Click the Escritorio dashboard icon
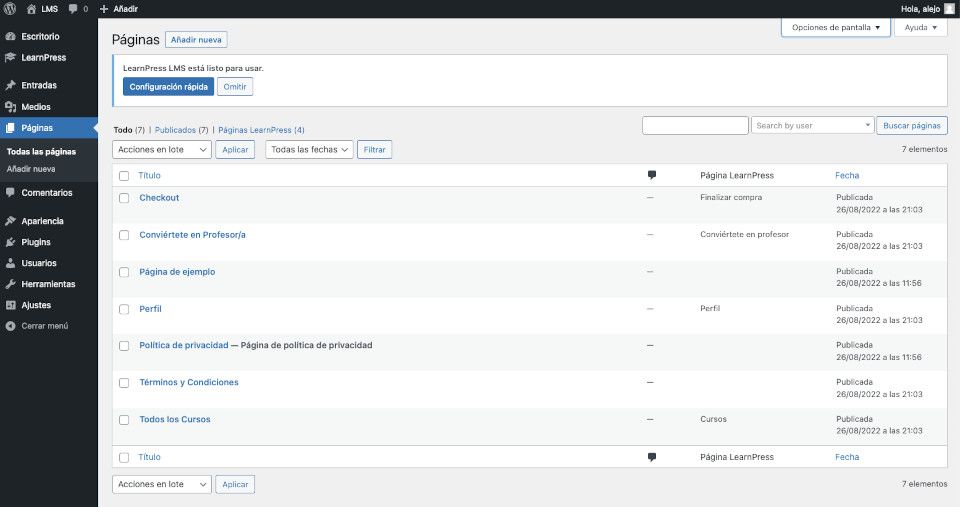The width and height of the screenshot is (960, 507). pos(10,36)
